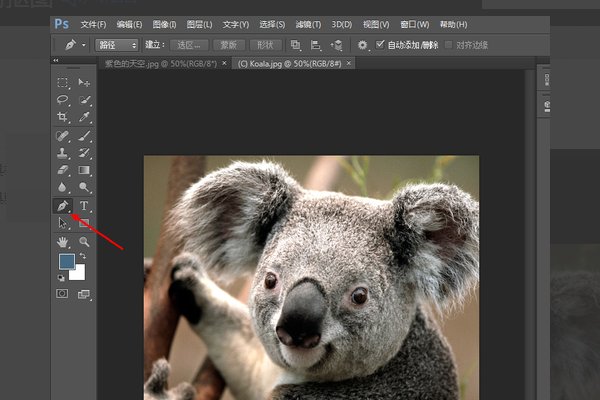
Task: Open the 编辑(E) menu
Action: pos(129,24)
